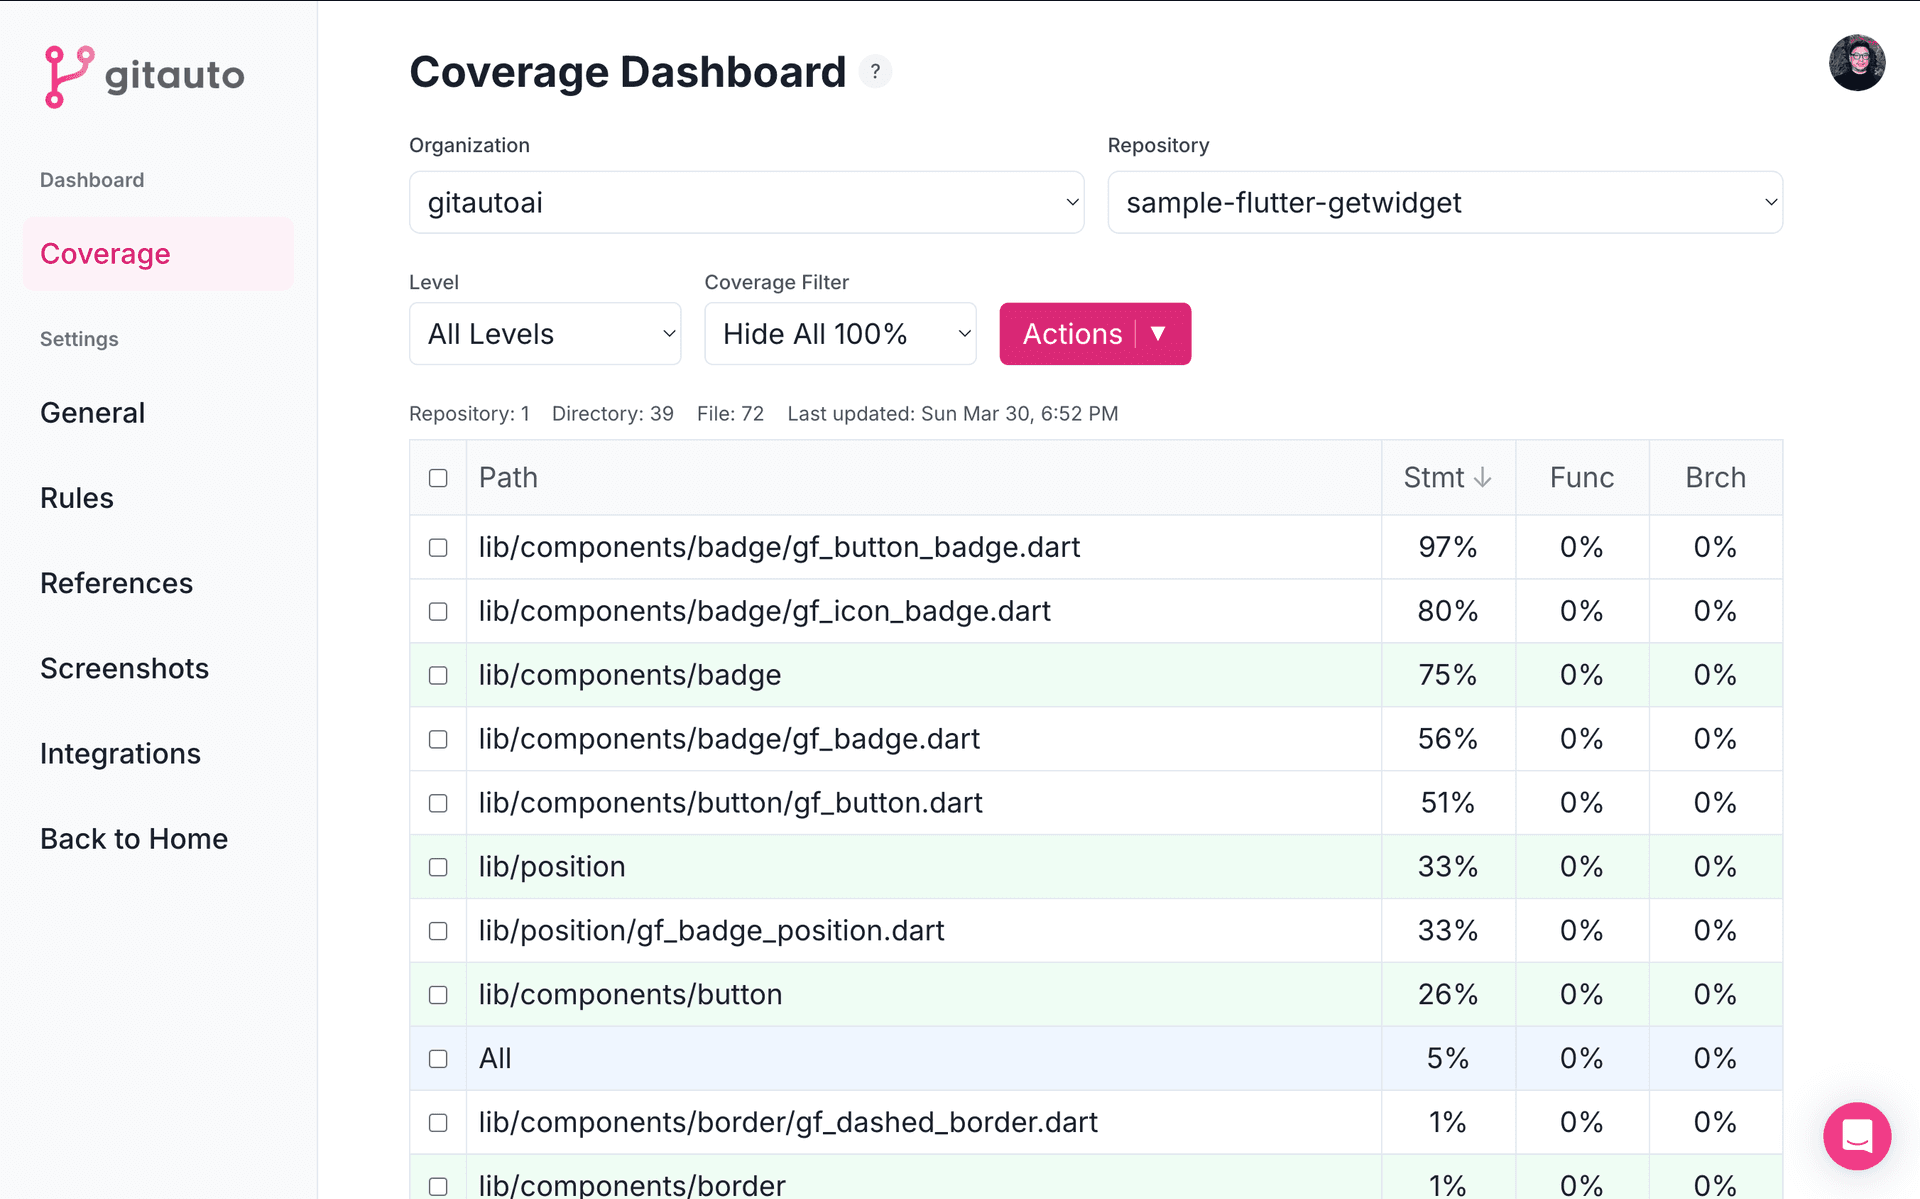Sort the table by the Stmt column arrow
Screen dimensions: 1920x1199
(x=1482, y=477)
